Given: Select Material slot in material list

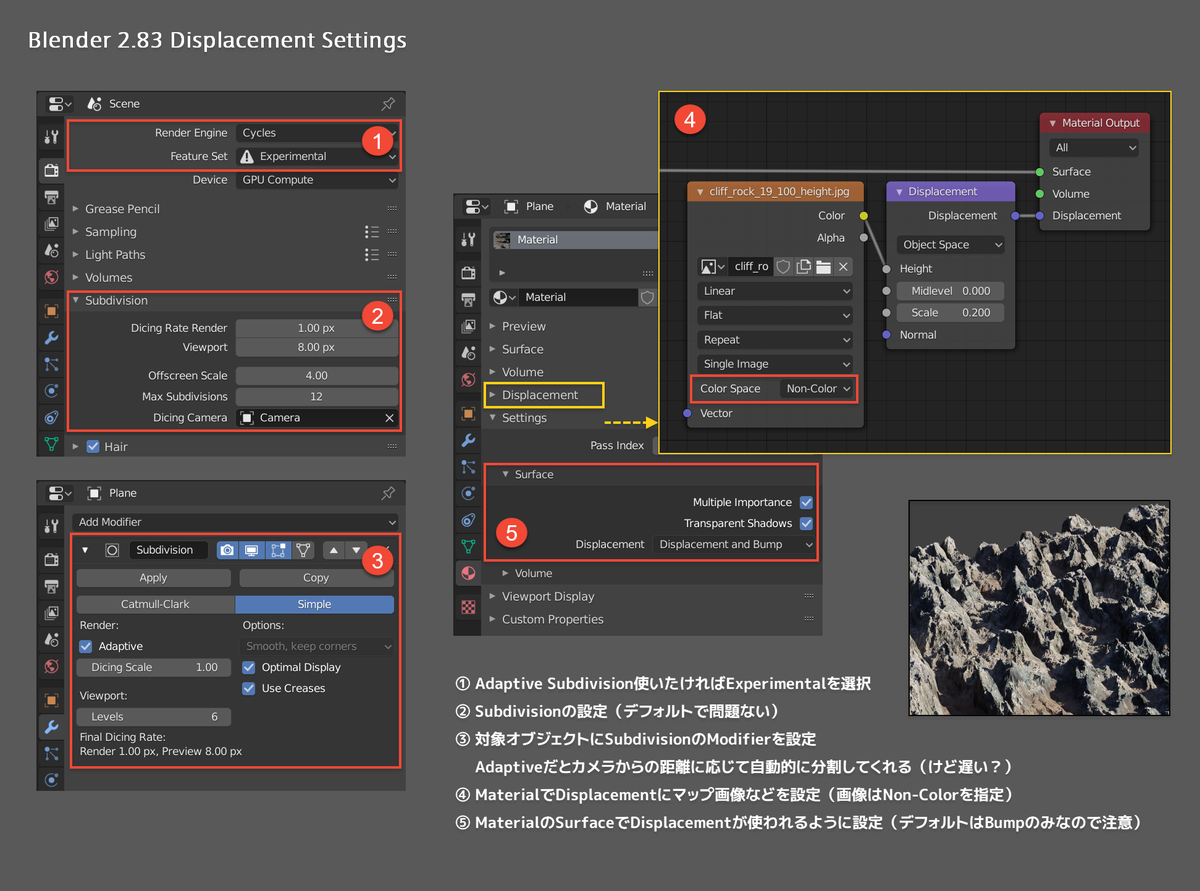Looking at the screenshot, I should [574, 240].
